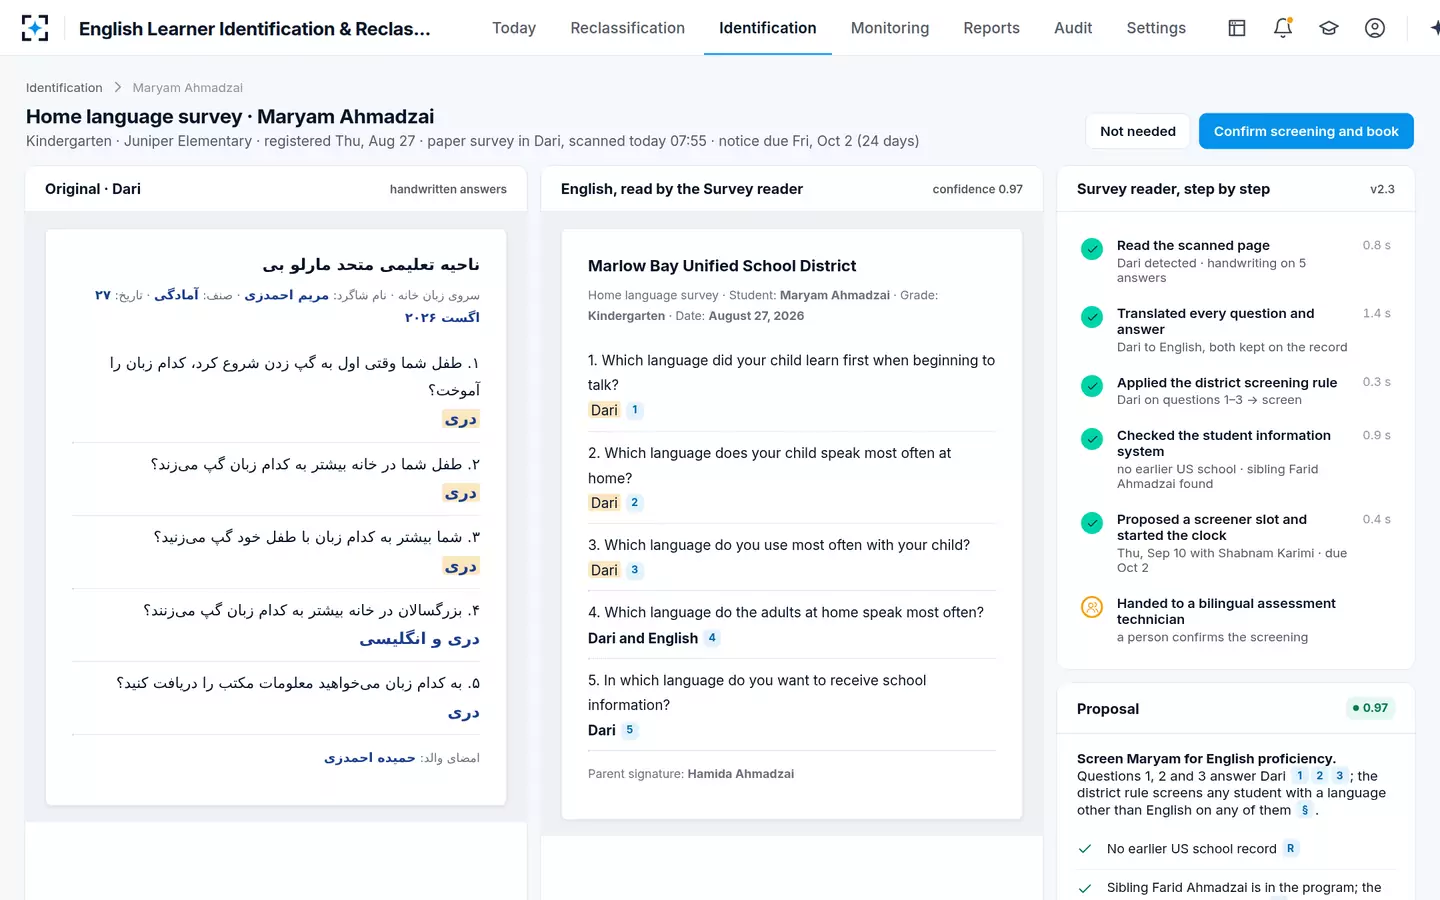Click the breadcrumb chevron after Identification
Image resolution: width=1440 pixels, height=900 pixels.
pos(117,88)
